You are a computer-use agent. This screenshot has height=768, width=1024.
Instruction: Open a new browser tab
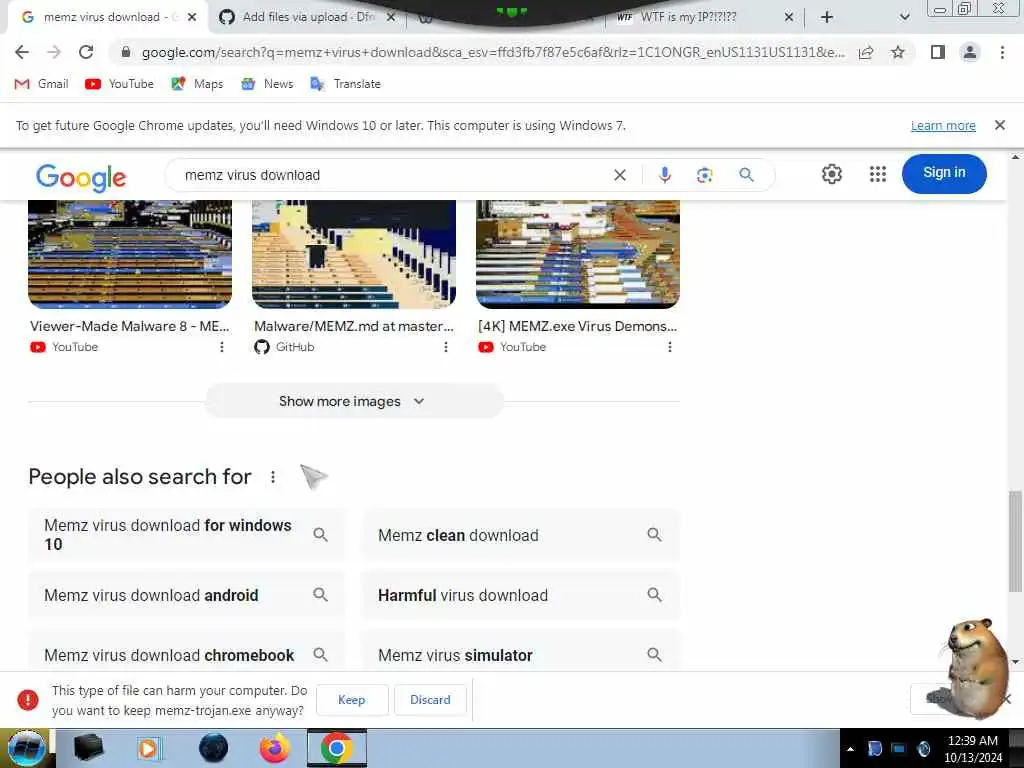pyautogui.click(x=827, y=17)
